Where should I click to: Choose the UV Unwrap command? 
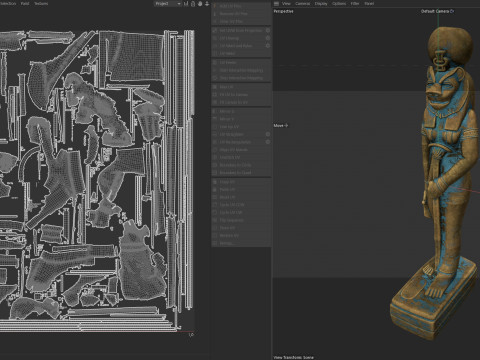238,38
